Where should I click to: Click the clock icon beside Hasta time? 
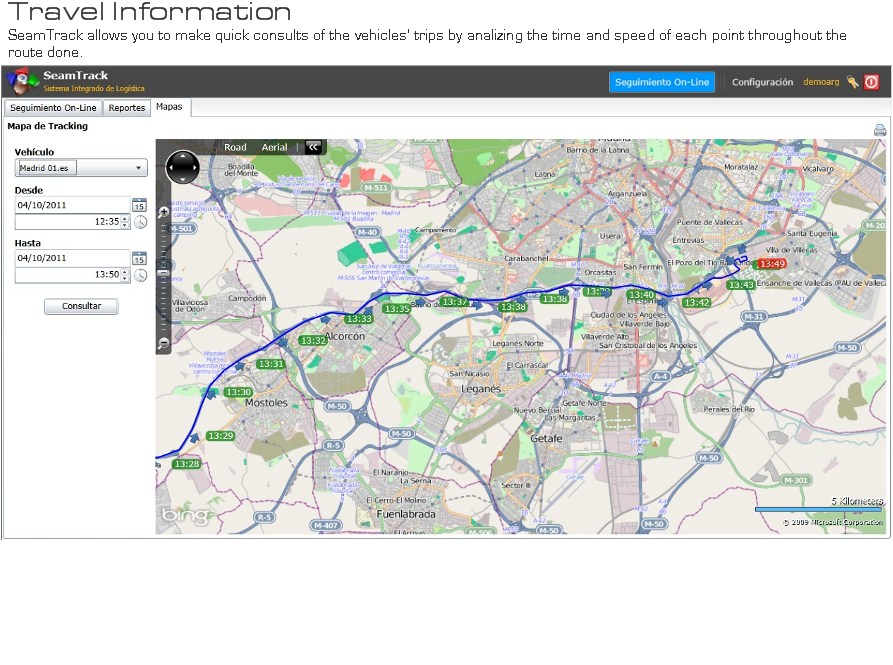click(x=140, y=275)
